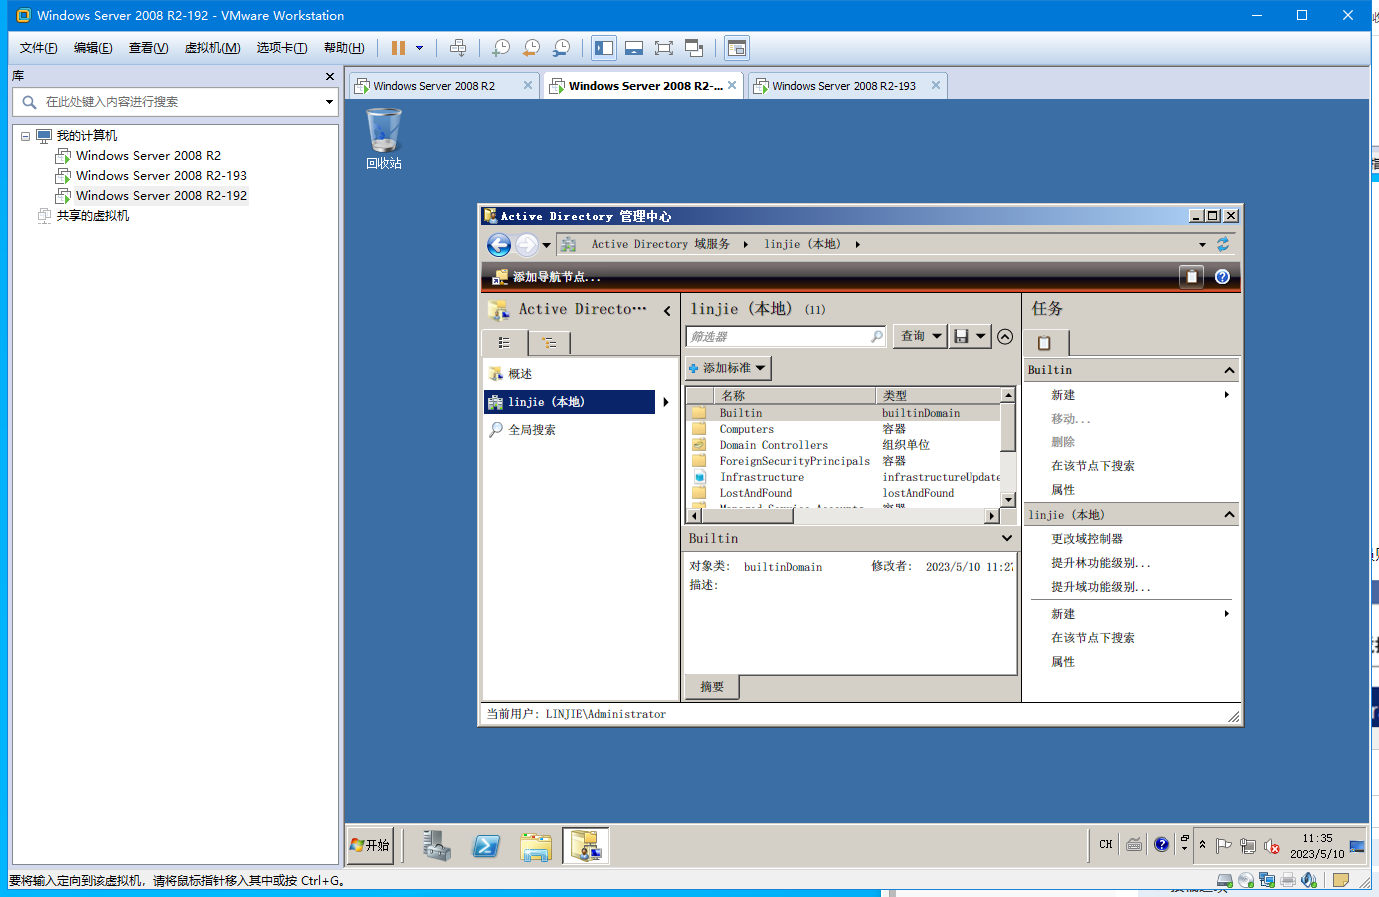Viewport: 1379px width, 897px height.
Task: Launch Windows PowerShell from the taskbar
Action: coord(486,846)
